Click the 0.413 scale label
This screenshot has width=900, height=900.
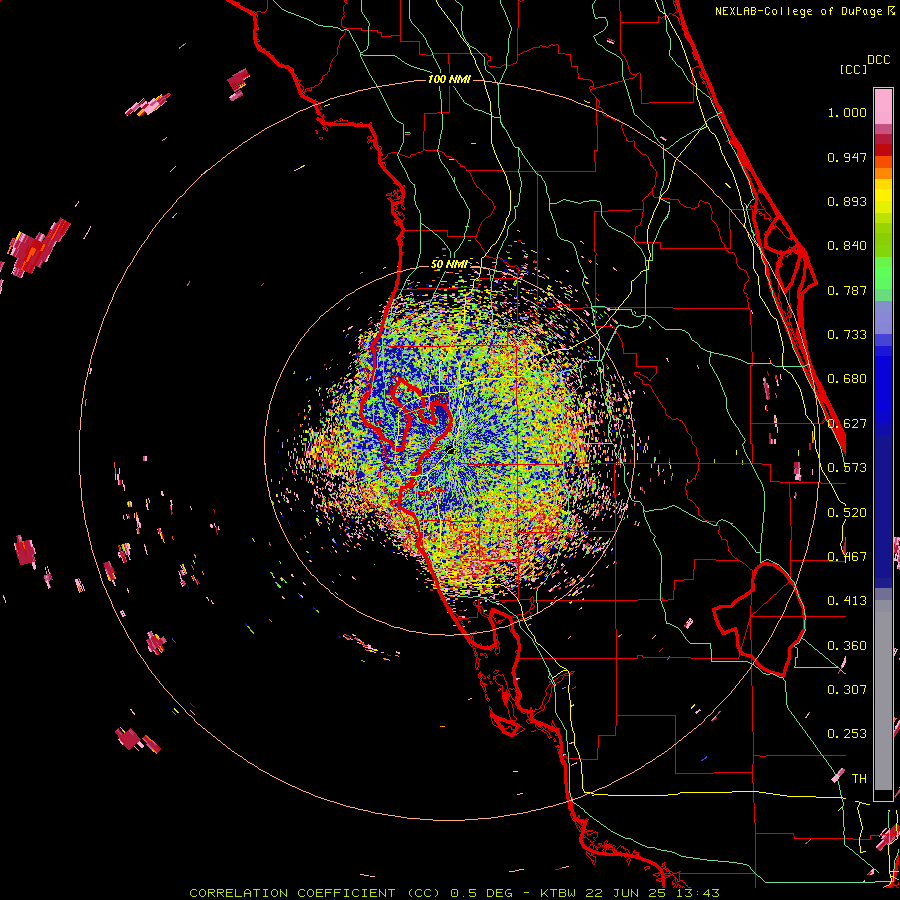(847, 601)
